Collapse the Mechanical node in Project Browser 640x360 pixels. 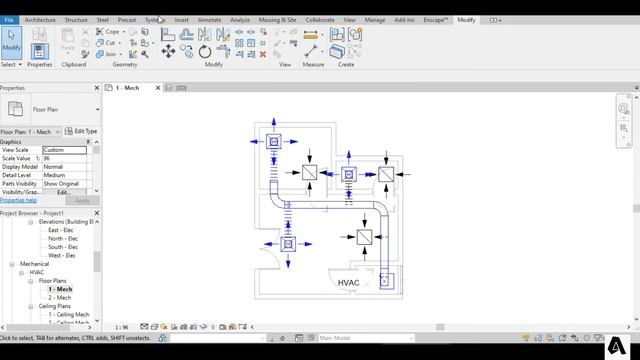pos(12,264)
